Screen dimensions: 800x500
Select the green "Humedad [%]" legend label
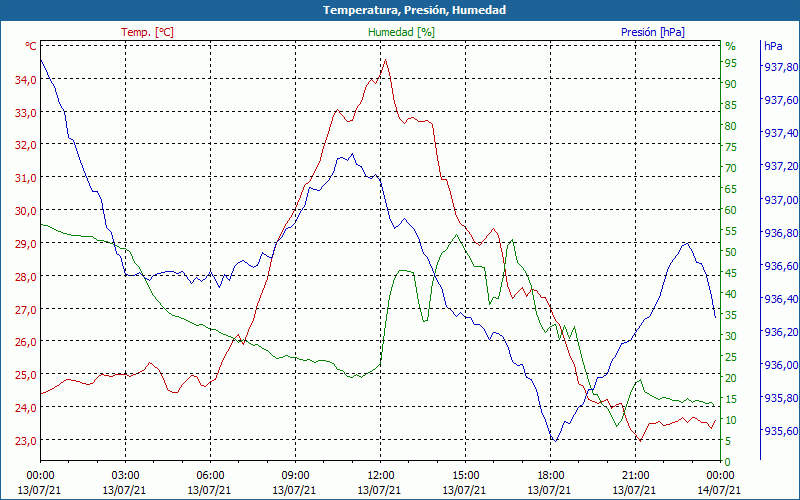pos(401,32)
